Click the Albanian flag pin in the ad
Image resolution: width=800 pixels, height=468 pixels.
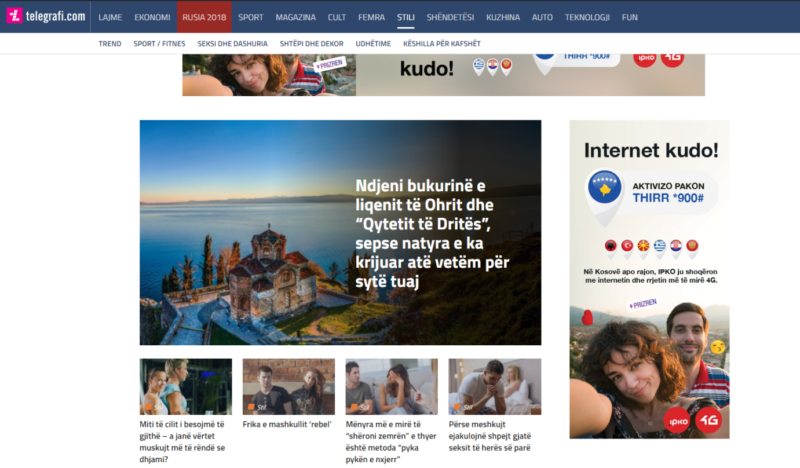pyautogui.click(x=611, y=247)
